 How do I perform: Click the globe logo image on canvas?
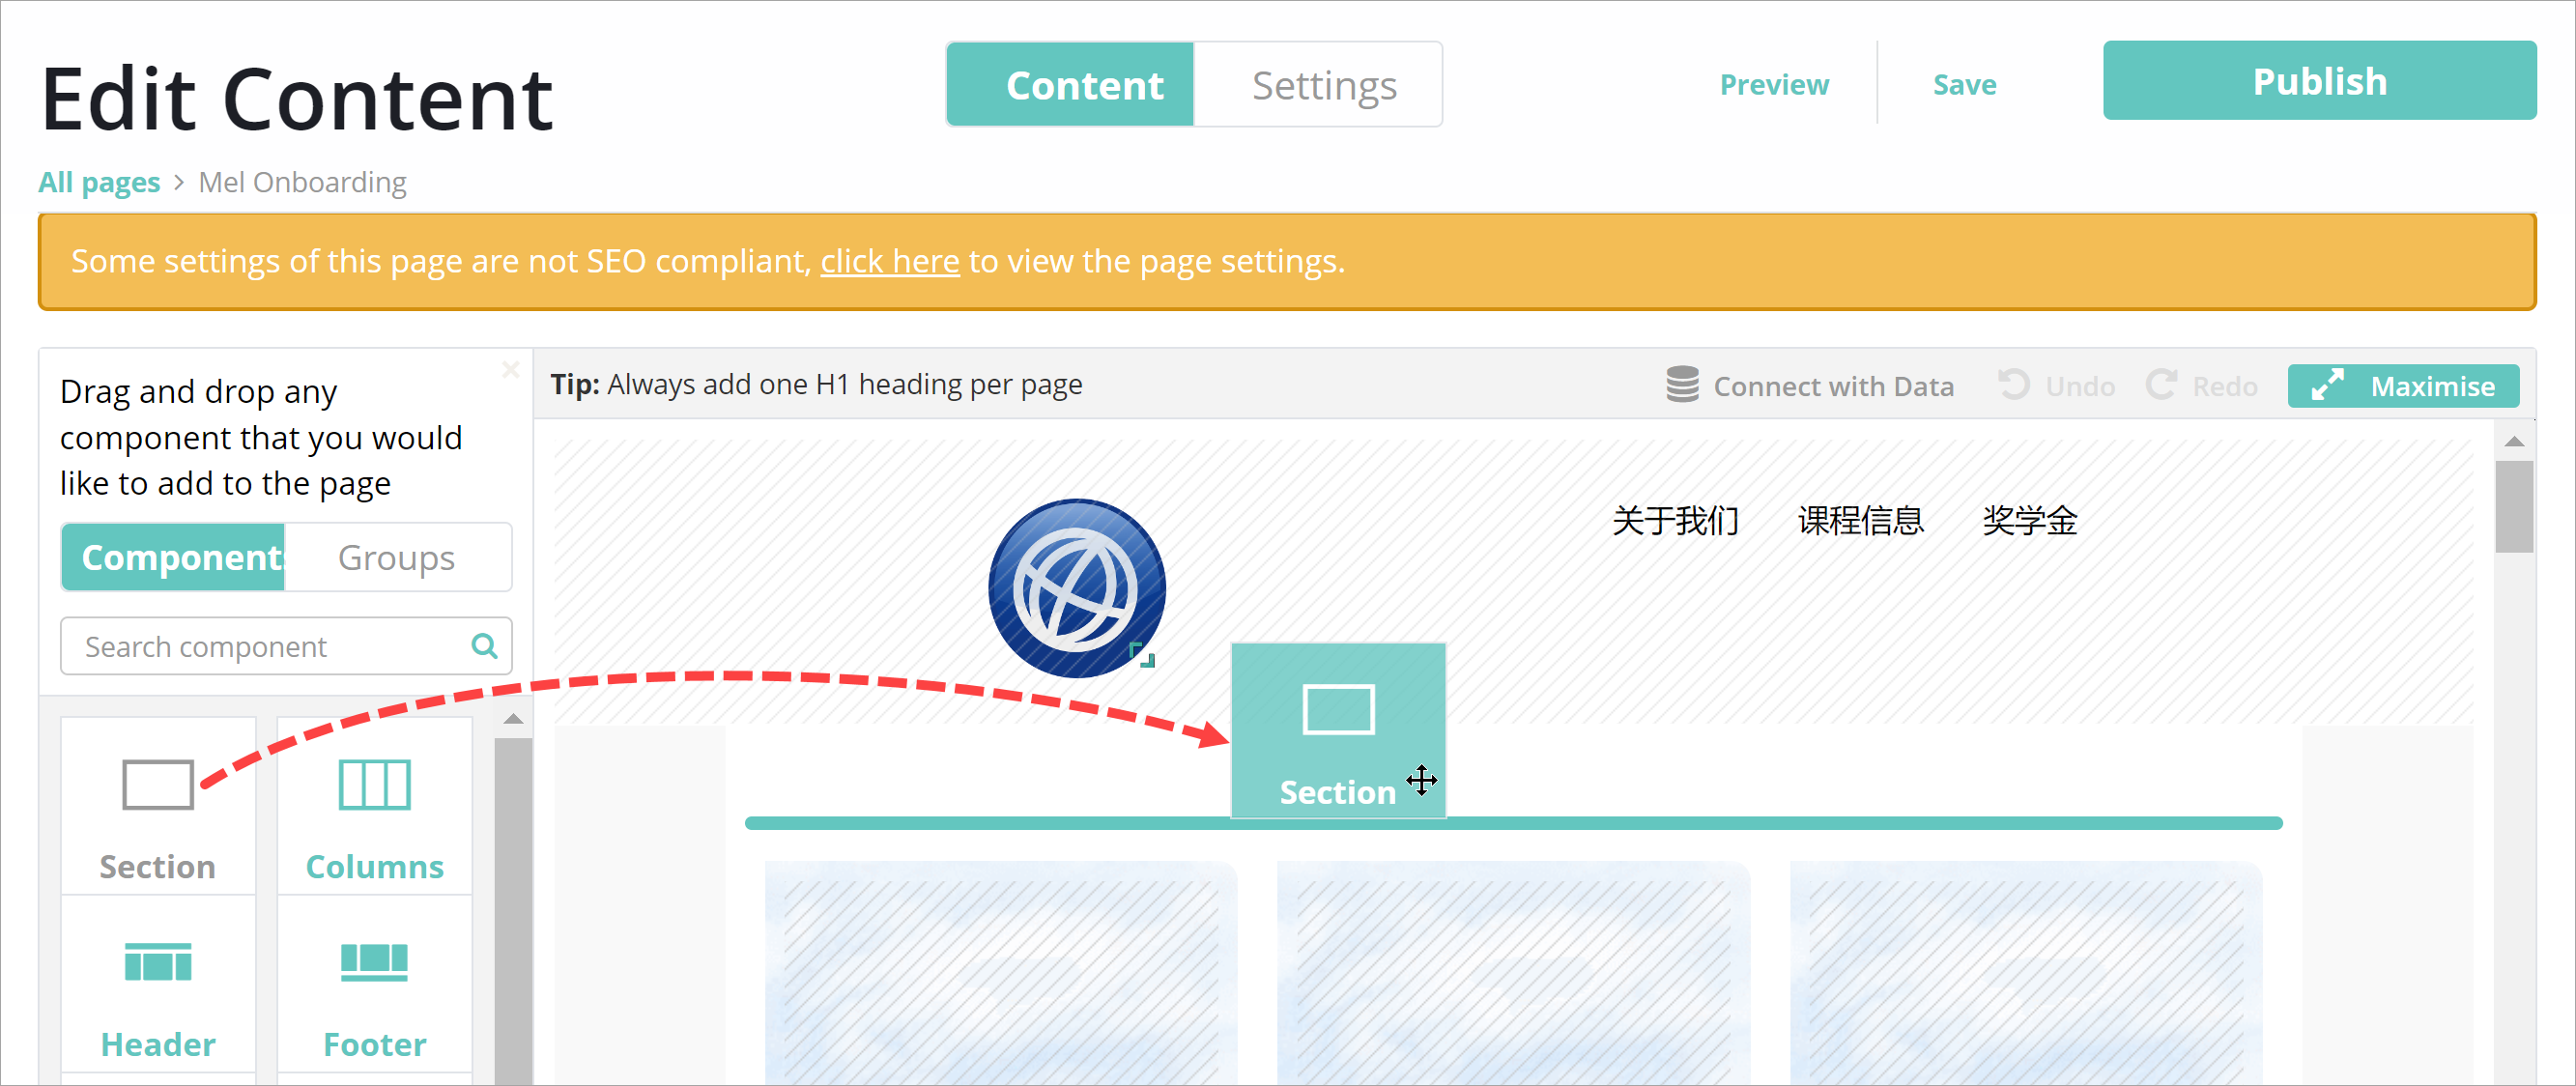point(1076,588)
